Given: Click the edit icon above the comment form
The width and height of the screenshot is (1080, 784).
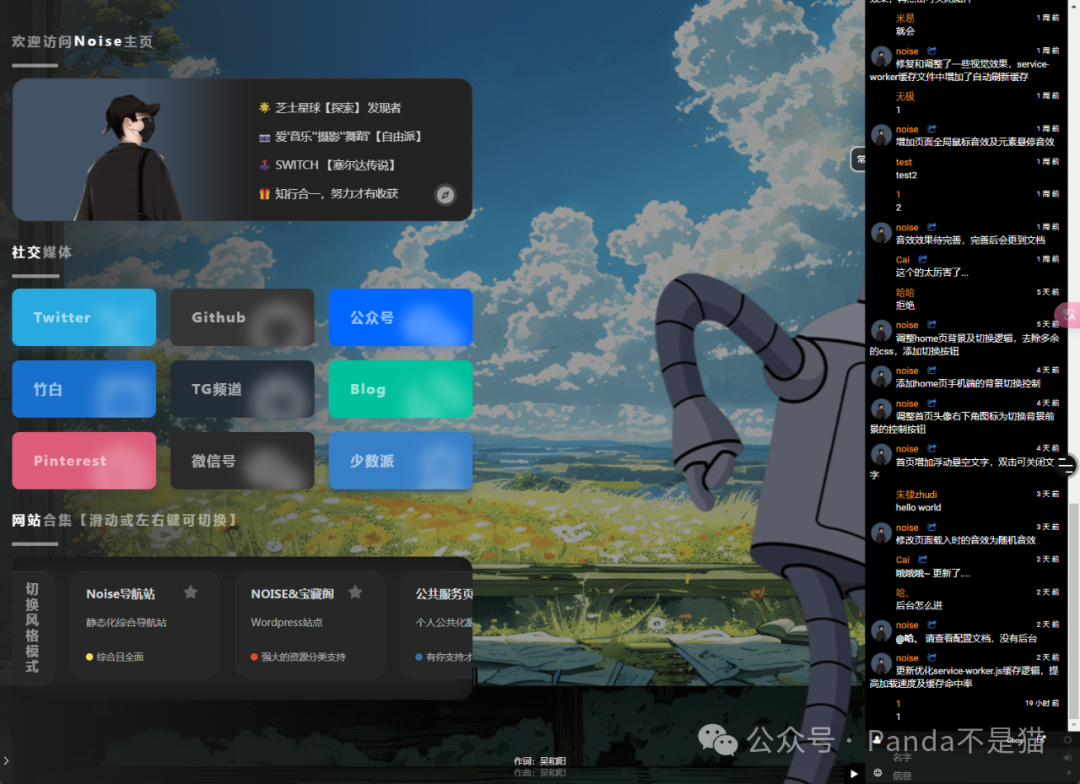Looking at the screenshot, I should click(1041, 739).
